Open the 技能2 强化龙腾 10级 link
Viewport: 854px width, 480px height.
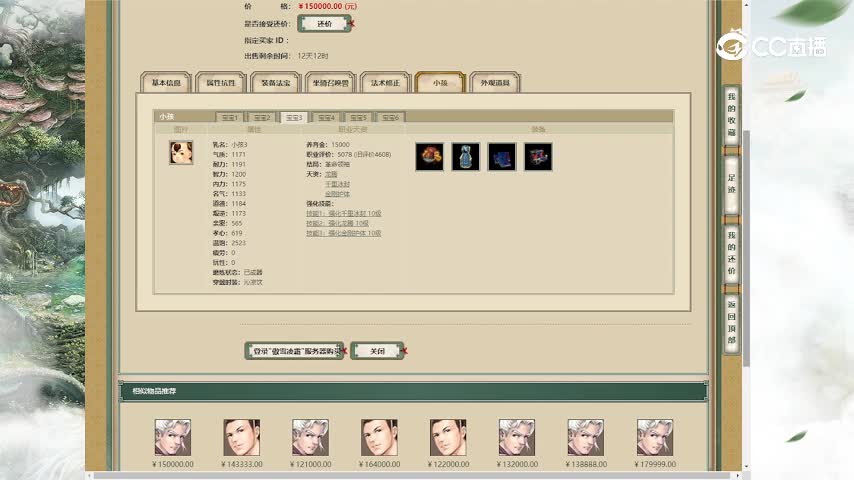point(337,223)
